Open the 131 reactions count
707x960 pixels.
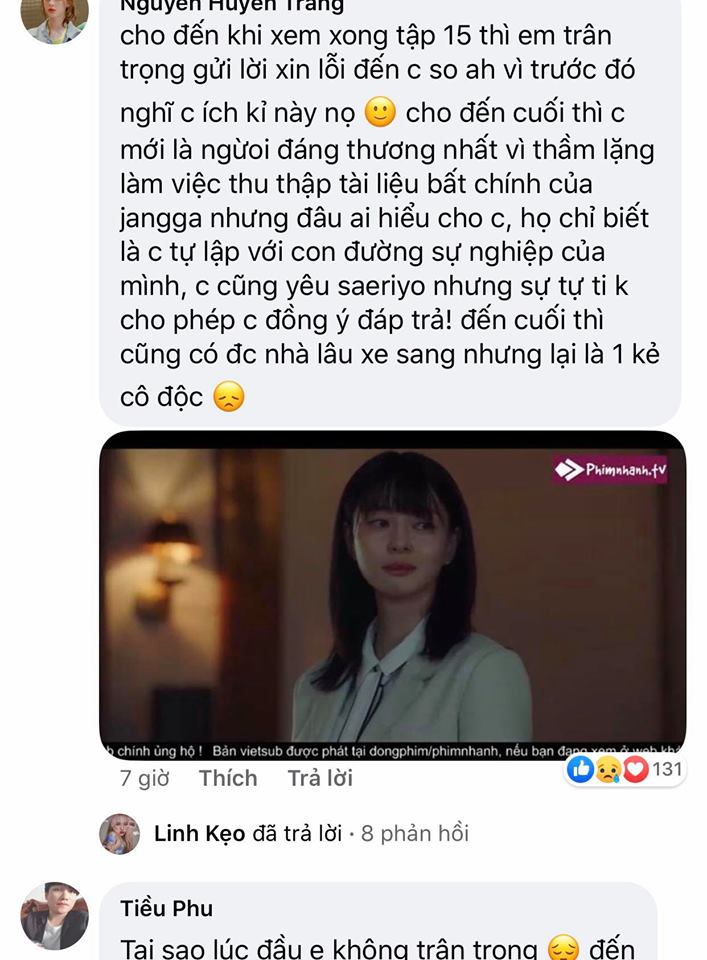[667, 768]
